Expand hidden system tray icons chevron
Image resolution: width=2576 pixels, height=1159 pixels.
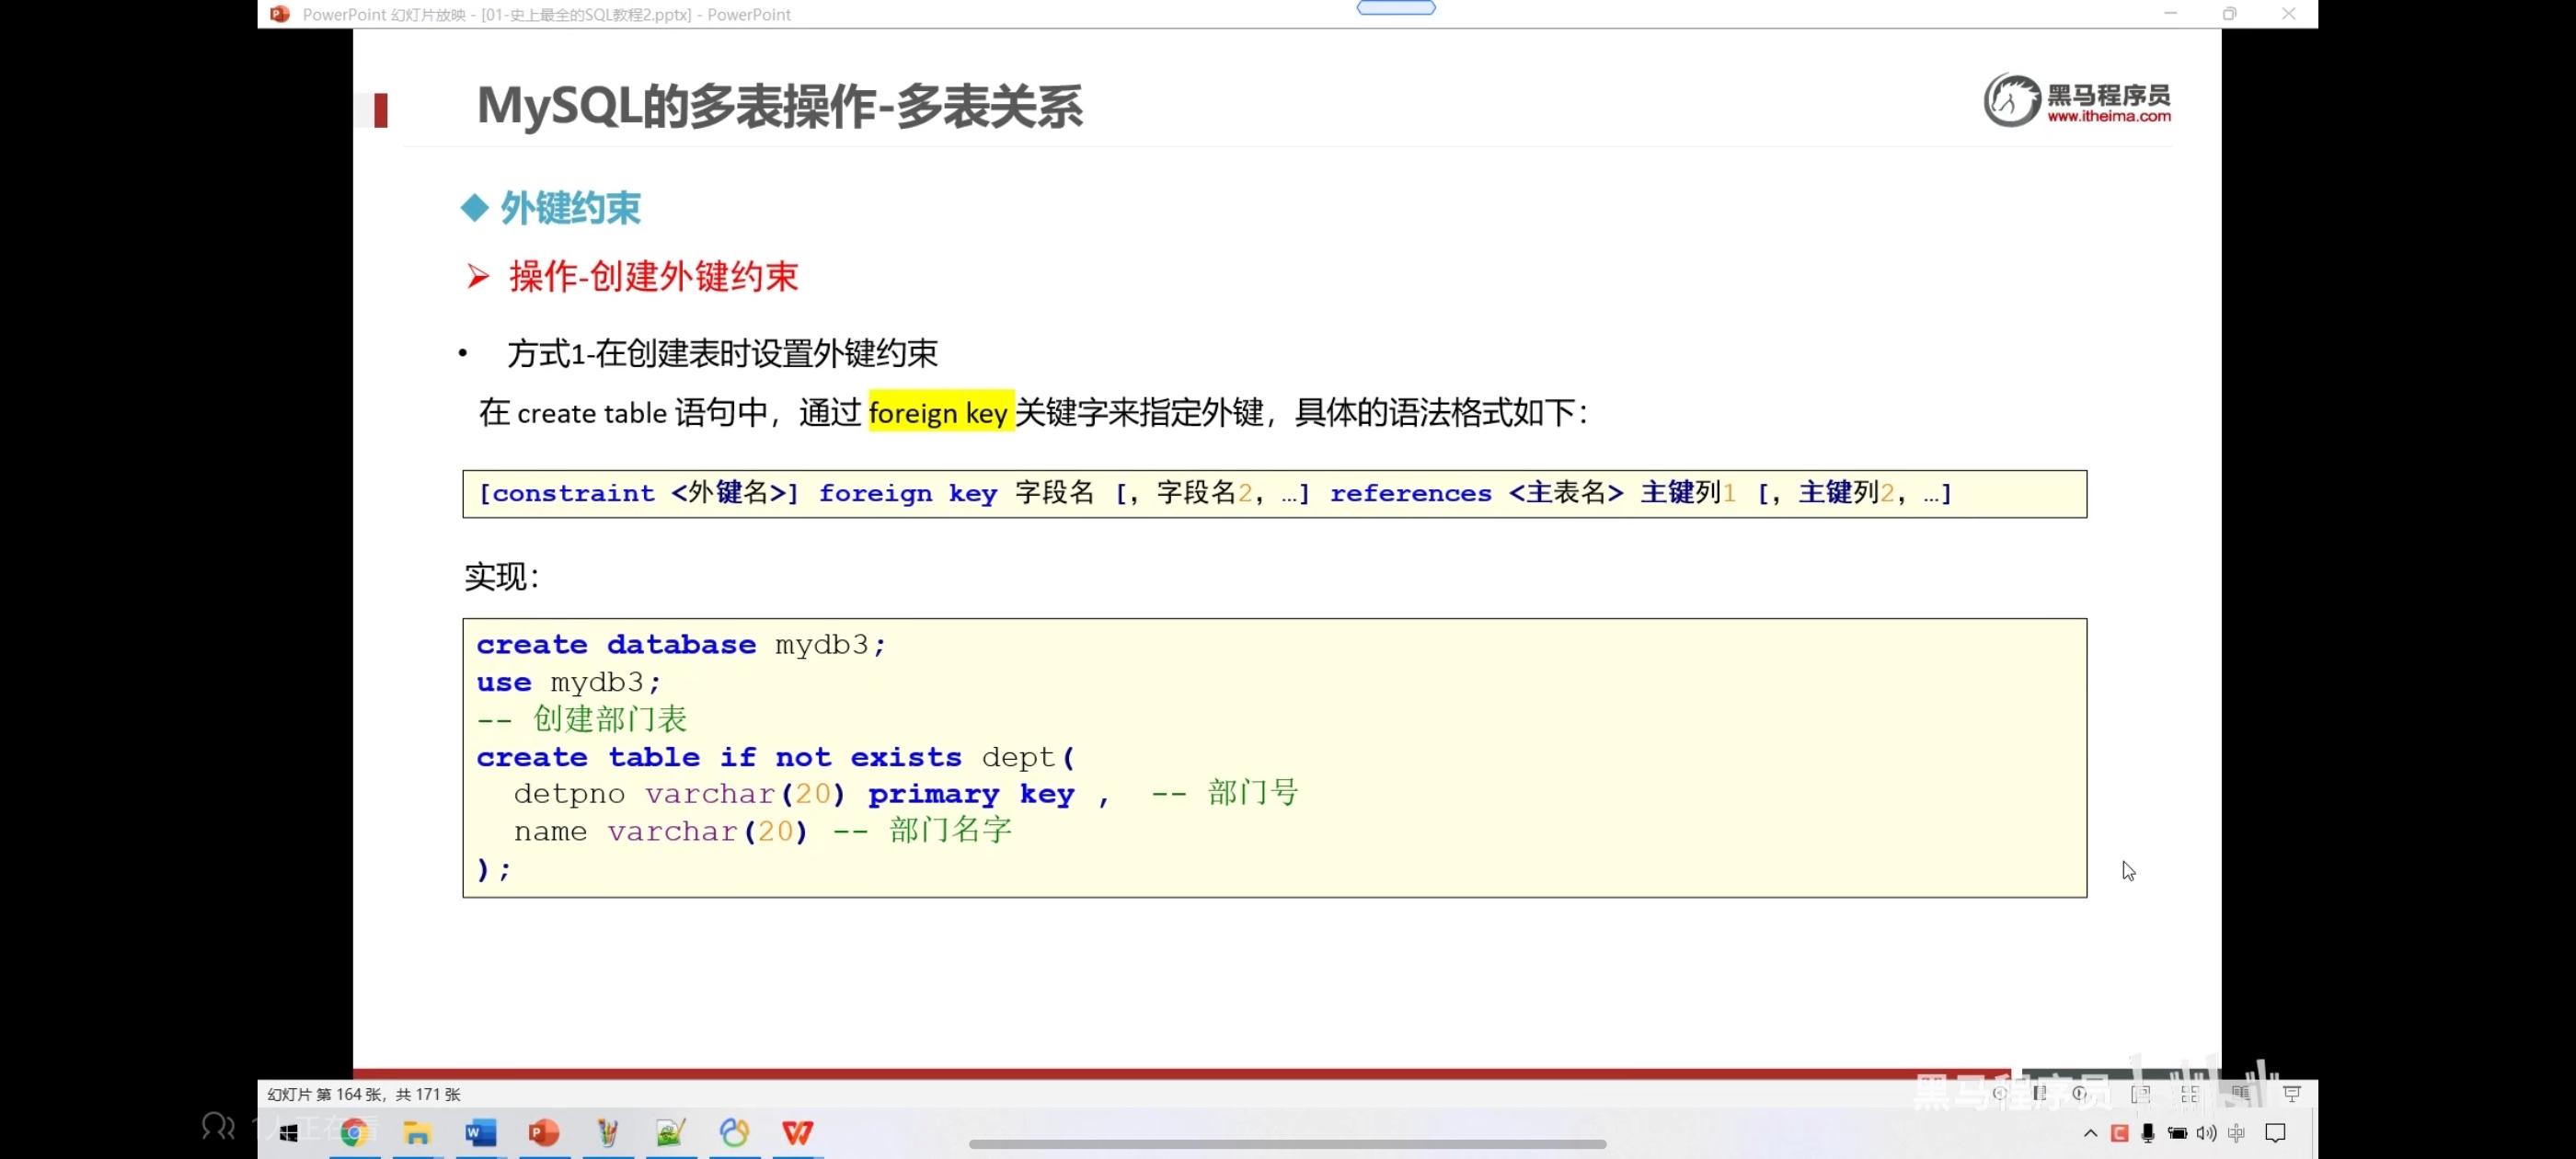2090,1132
